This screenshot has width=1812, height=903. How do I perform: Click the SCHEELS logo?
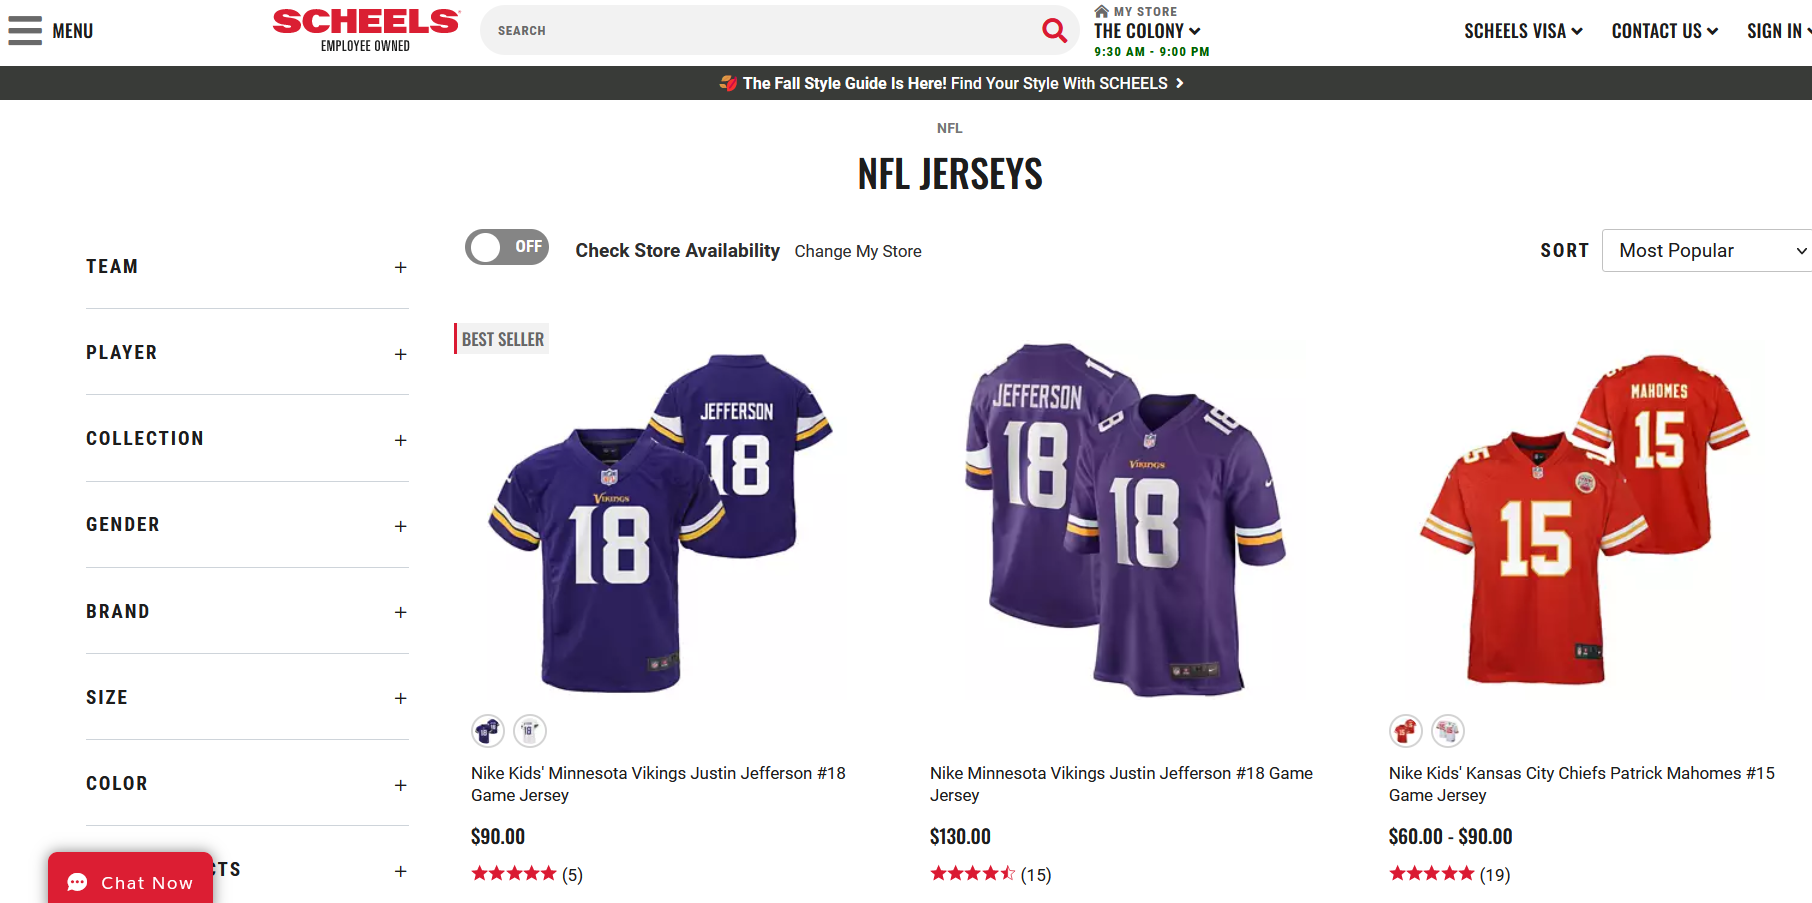[x=365, y=22]
